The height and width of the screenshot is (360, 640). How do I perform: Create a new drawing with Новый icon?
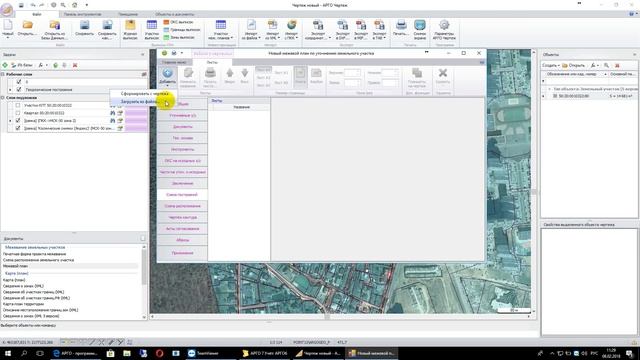tap(8, 28)
